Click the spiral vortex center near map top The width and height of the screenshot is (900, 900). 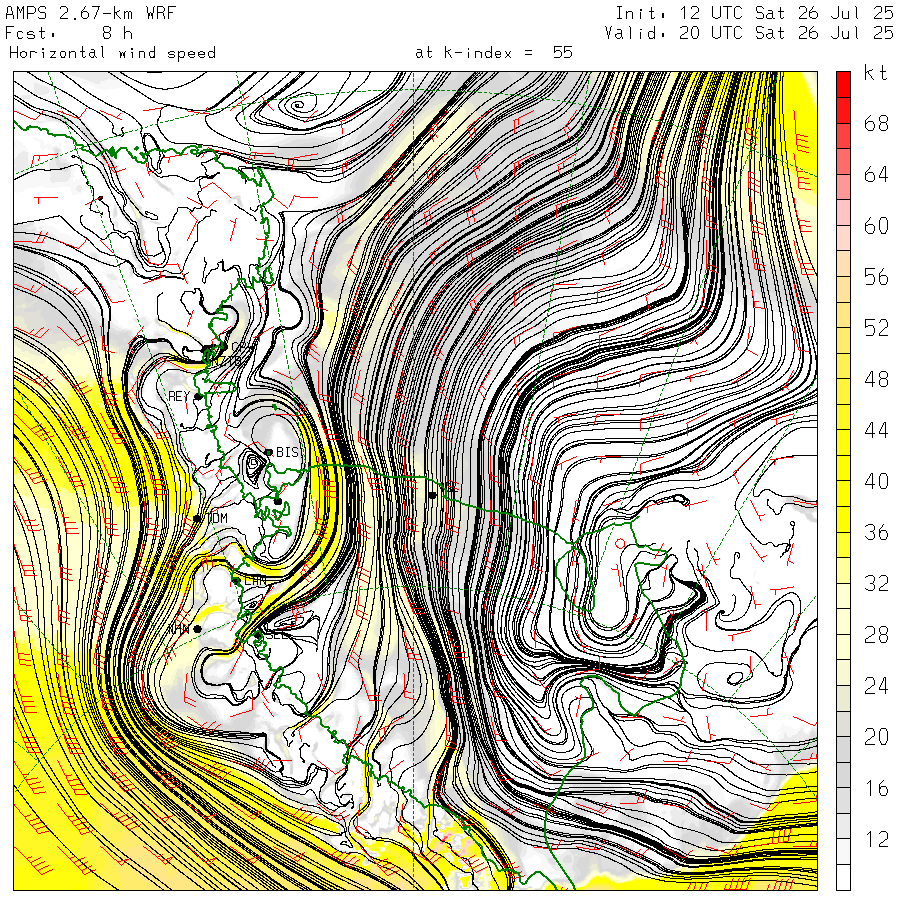pos(298,105)
